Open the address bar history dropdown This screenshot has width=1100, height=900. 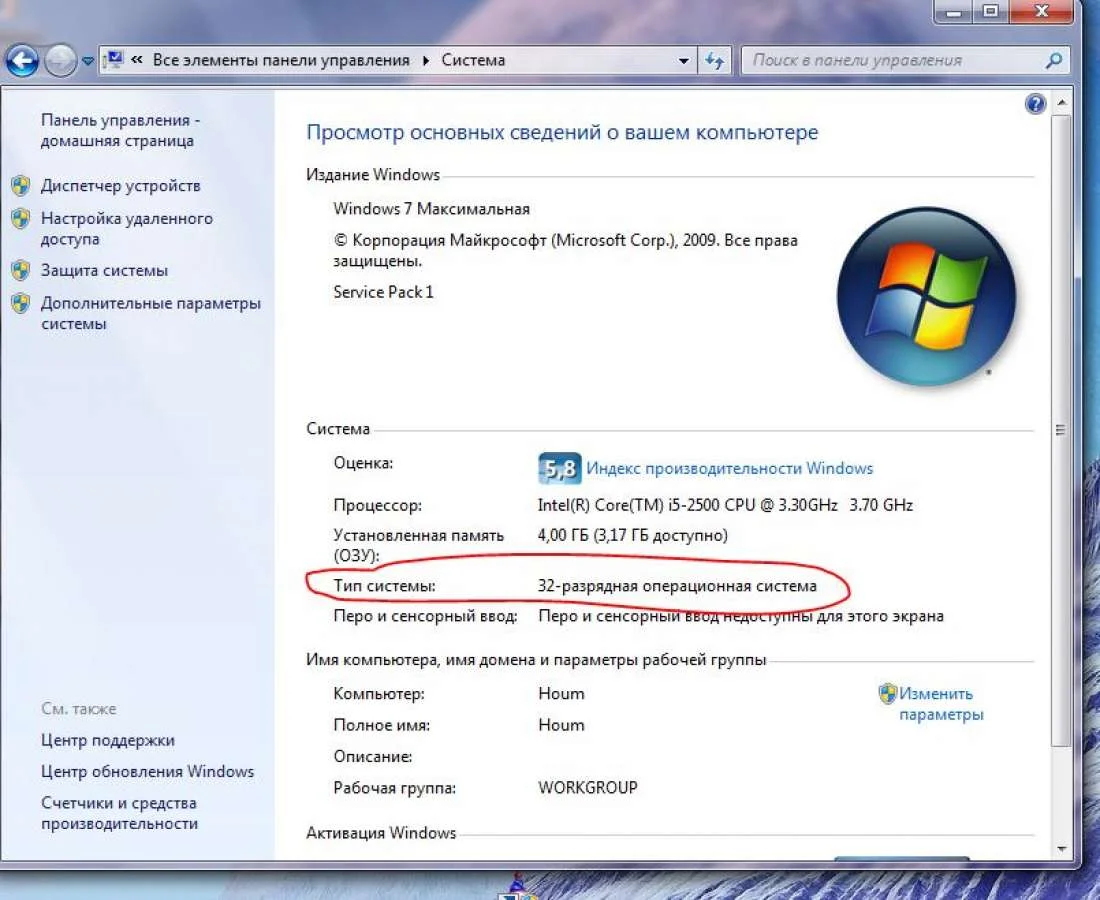(684, 61)
